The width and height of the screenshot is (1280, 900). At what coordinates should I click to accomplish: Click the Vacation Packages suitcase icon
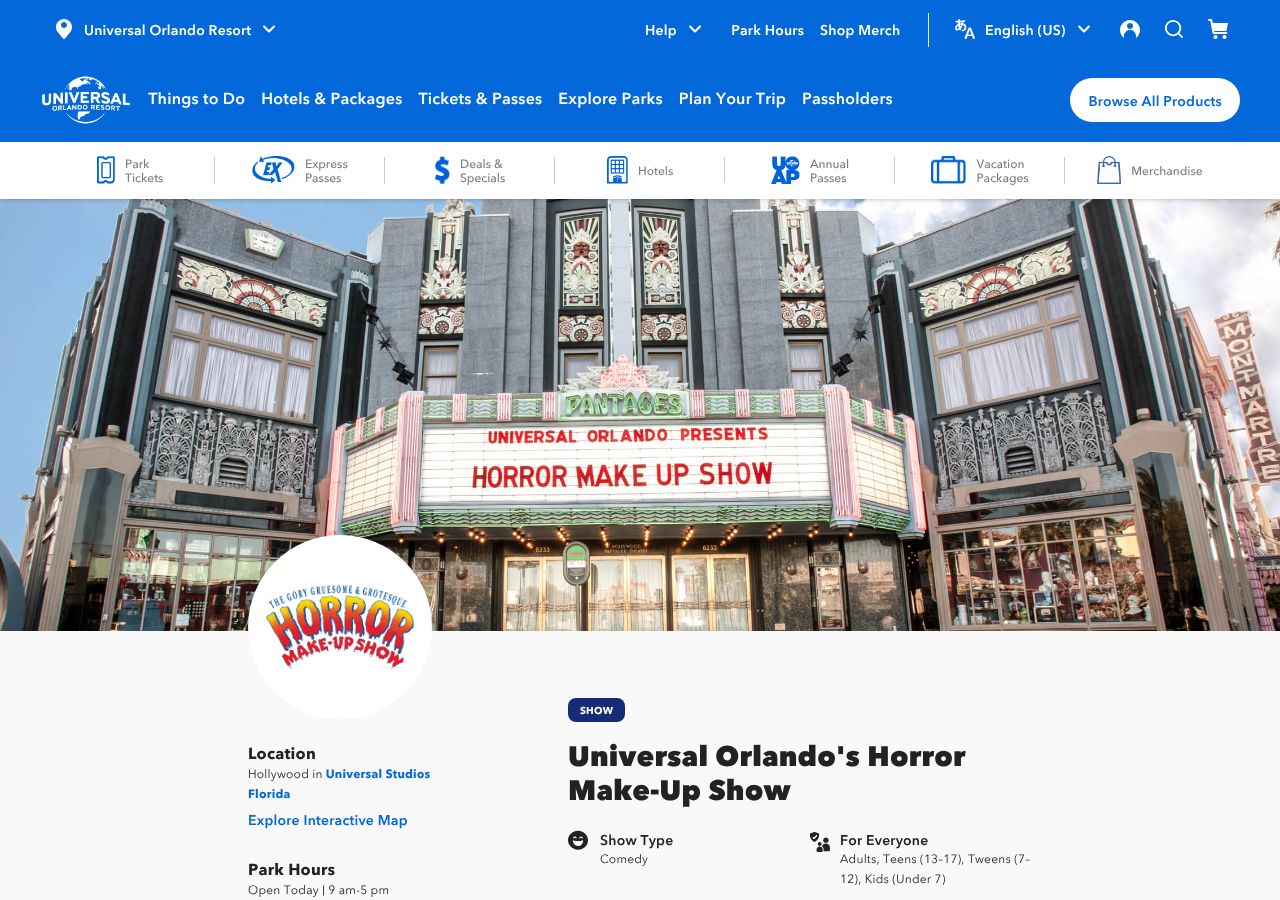click(948, 170)
